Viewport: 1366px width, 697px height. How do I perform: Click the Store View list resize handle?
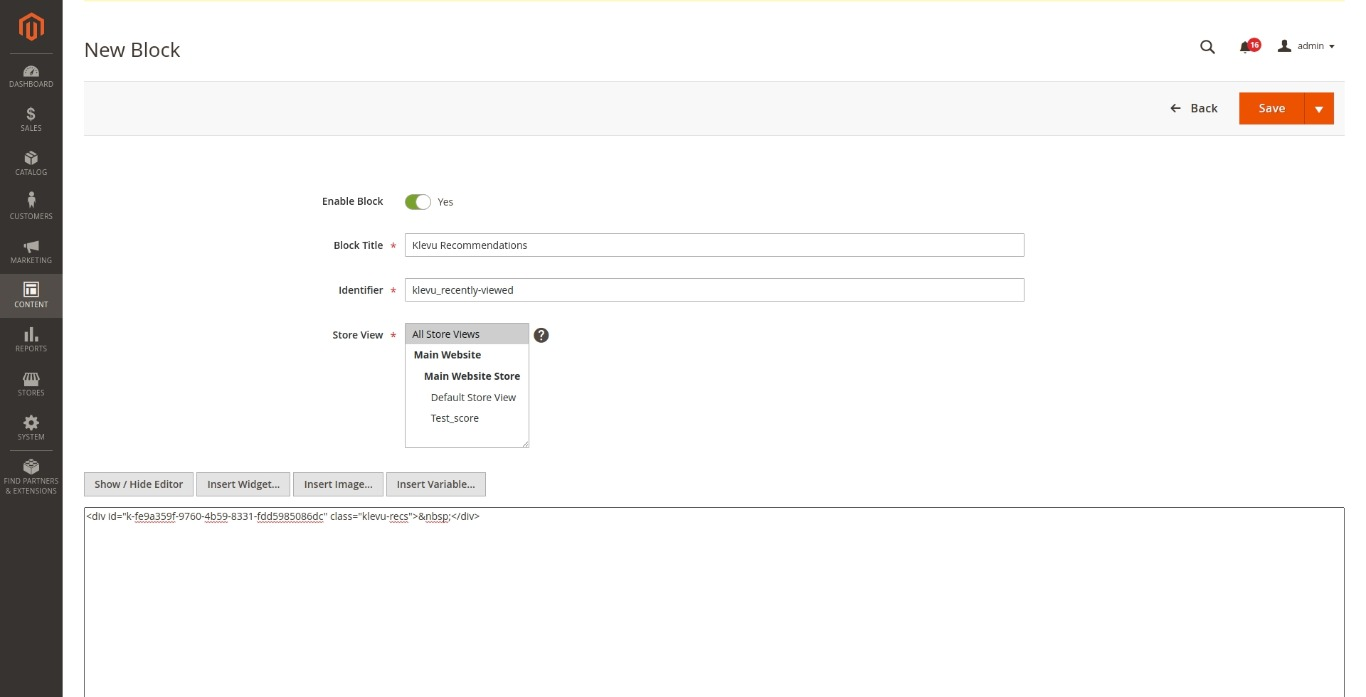pyautogui.click(x=524, y=442)
